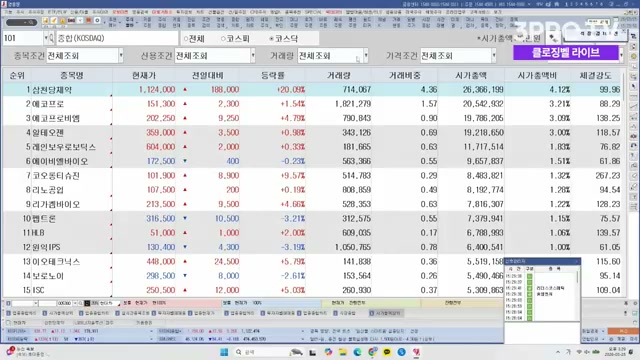Select the 삼천당제약 row name

(x=52, y=90)
